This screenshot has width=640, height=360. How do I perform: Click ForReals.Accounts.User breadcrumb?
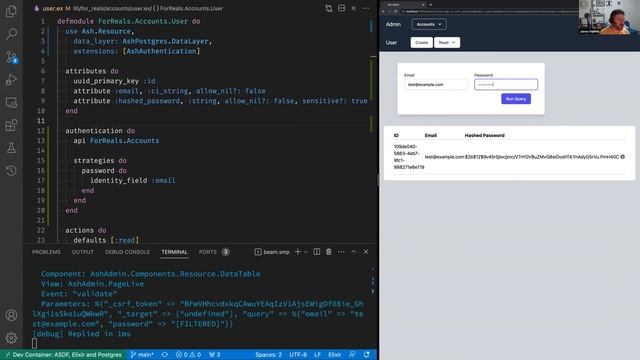[x=192, y=8]
